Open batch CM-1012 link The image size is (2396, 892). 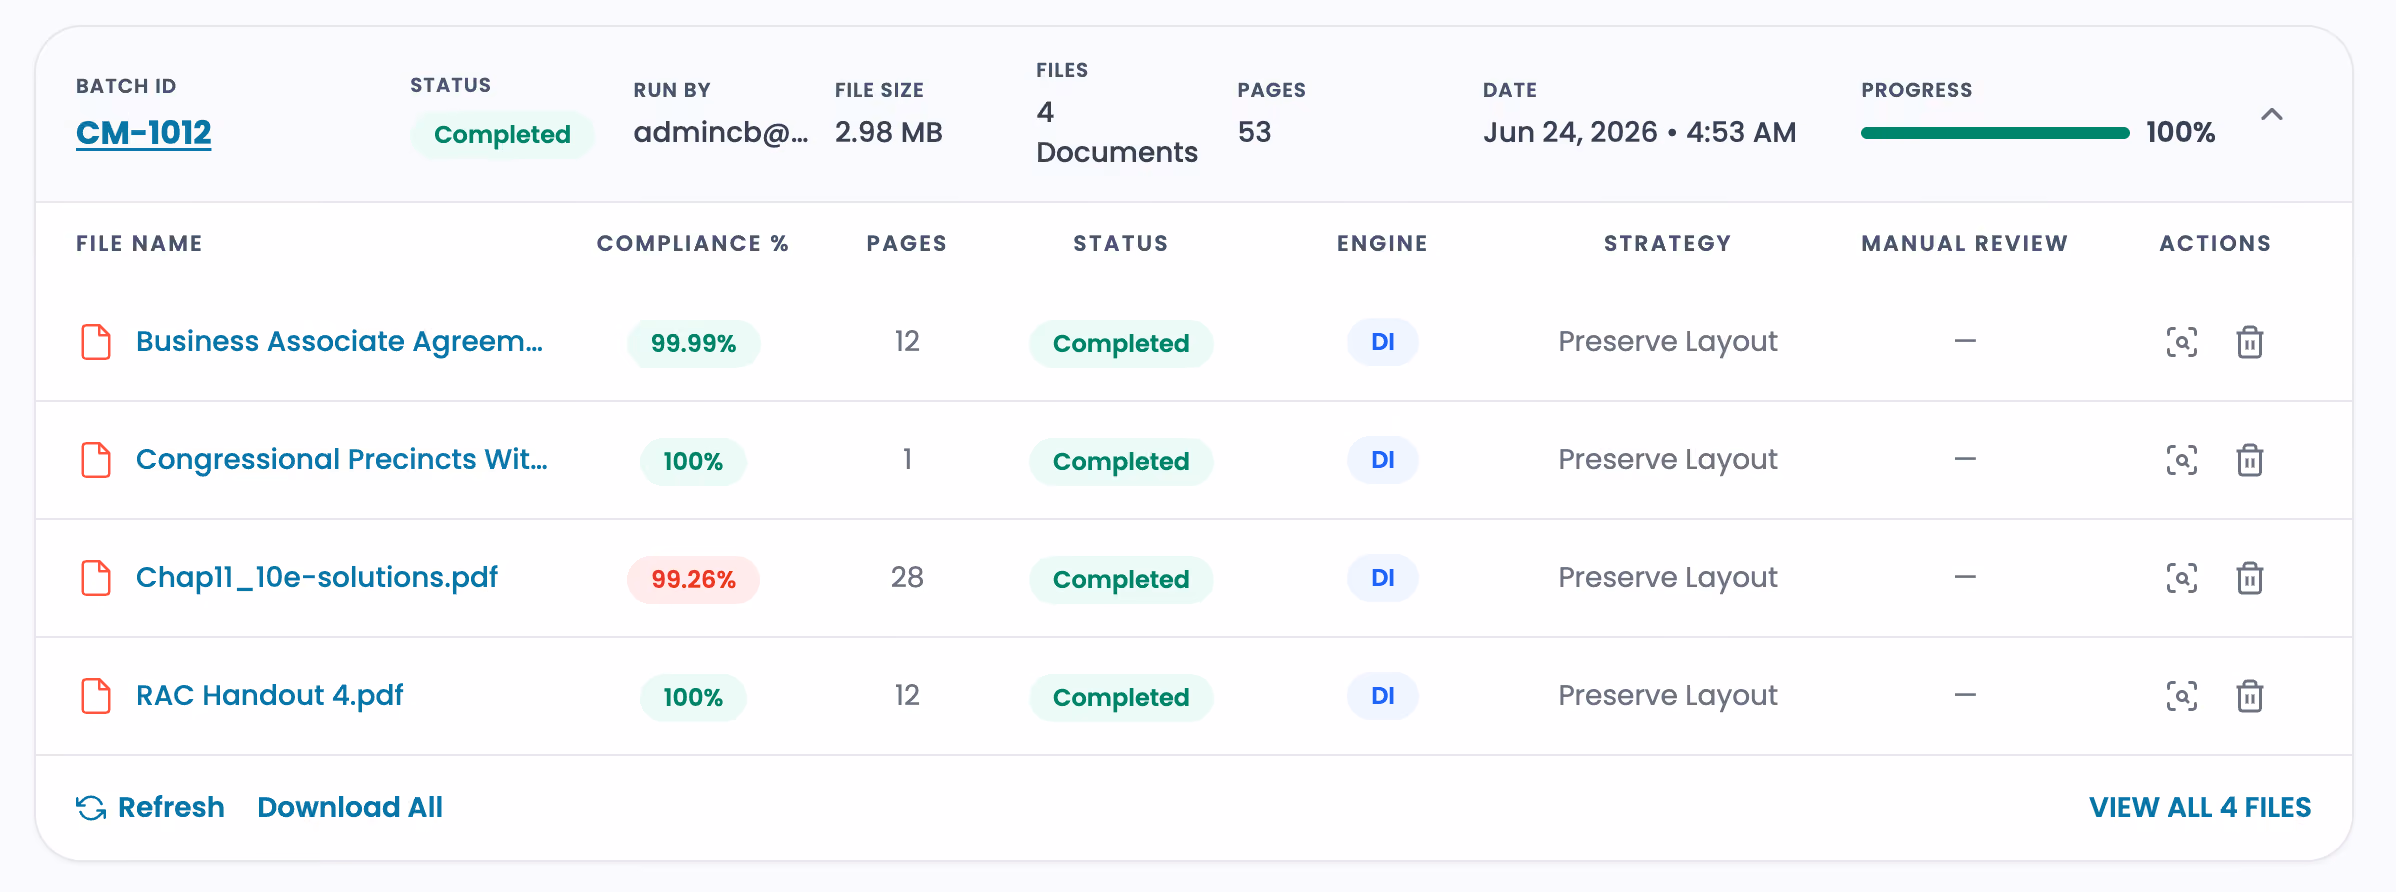pyautogui.click(x=144, y=133)
